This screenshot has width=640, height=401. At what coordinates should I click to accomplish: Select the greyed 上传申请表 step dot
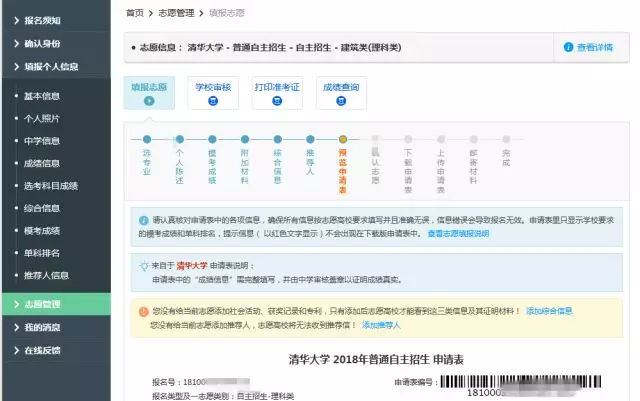click(441, 139)
